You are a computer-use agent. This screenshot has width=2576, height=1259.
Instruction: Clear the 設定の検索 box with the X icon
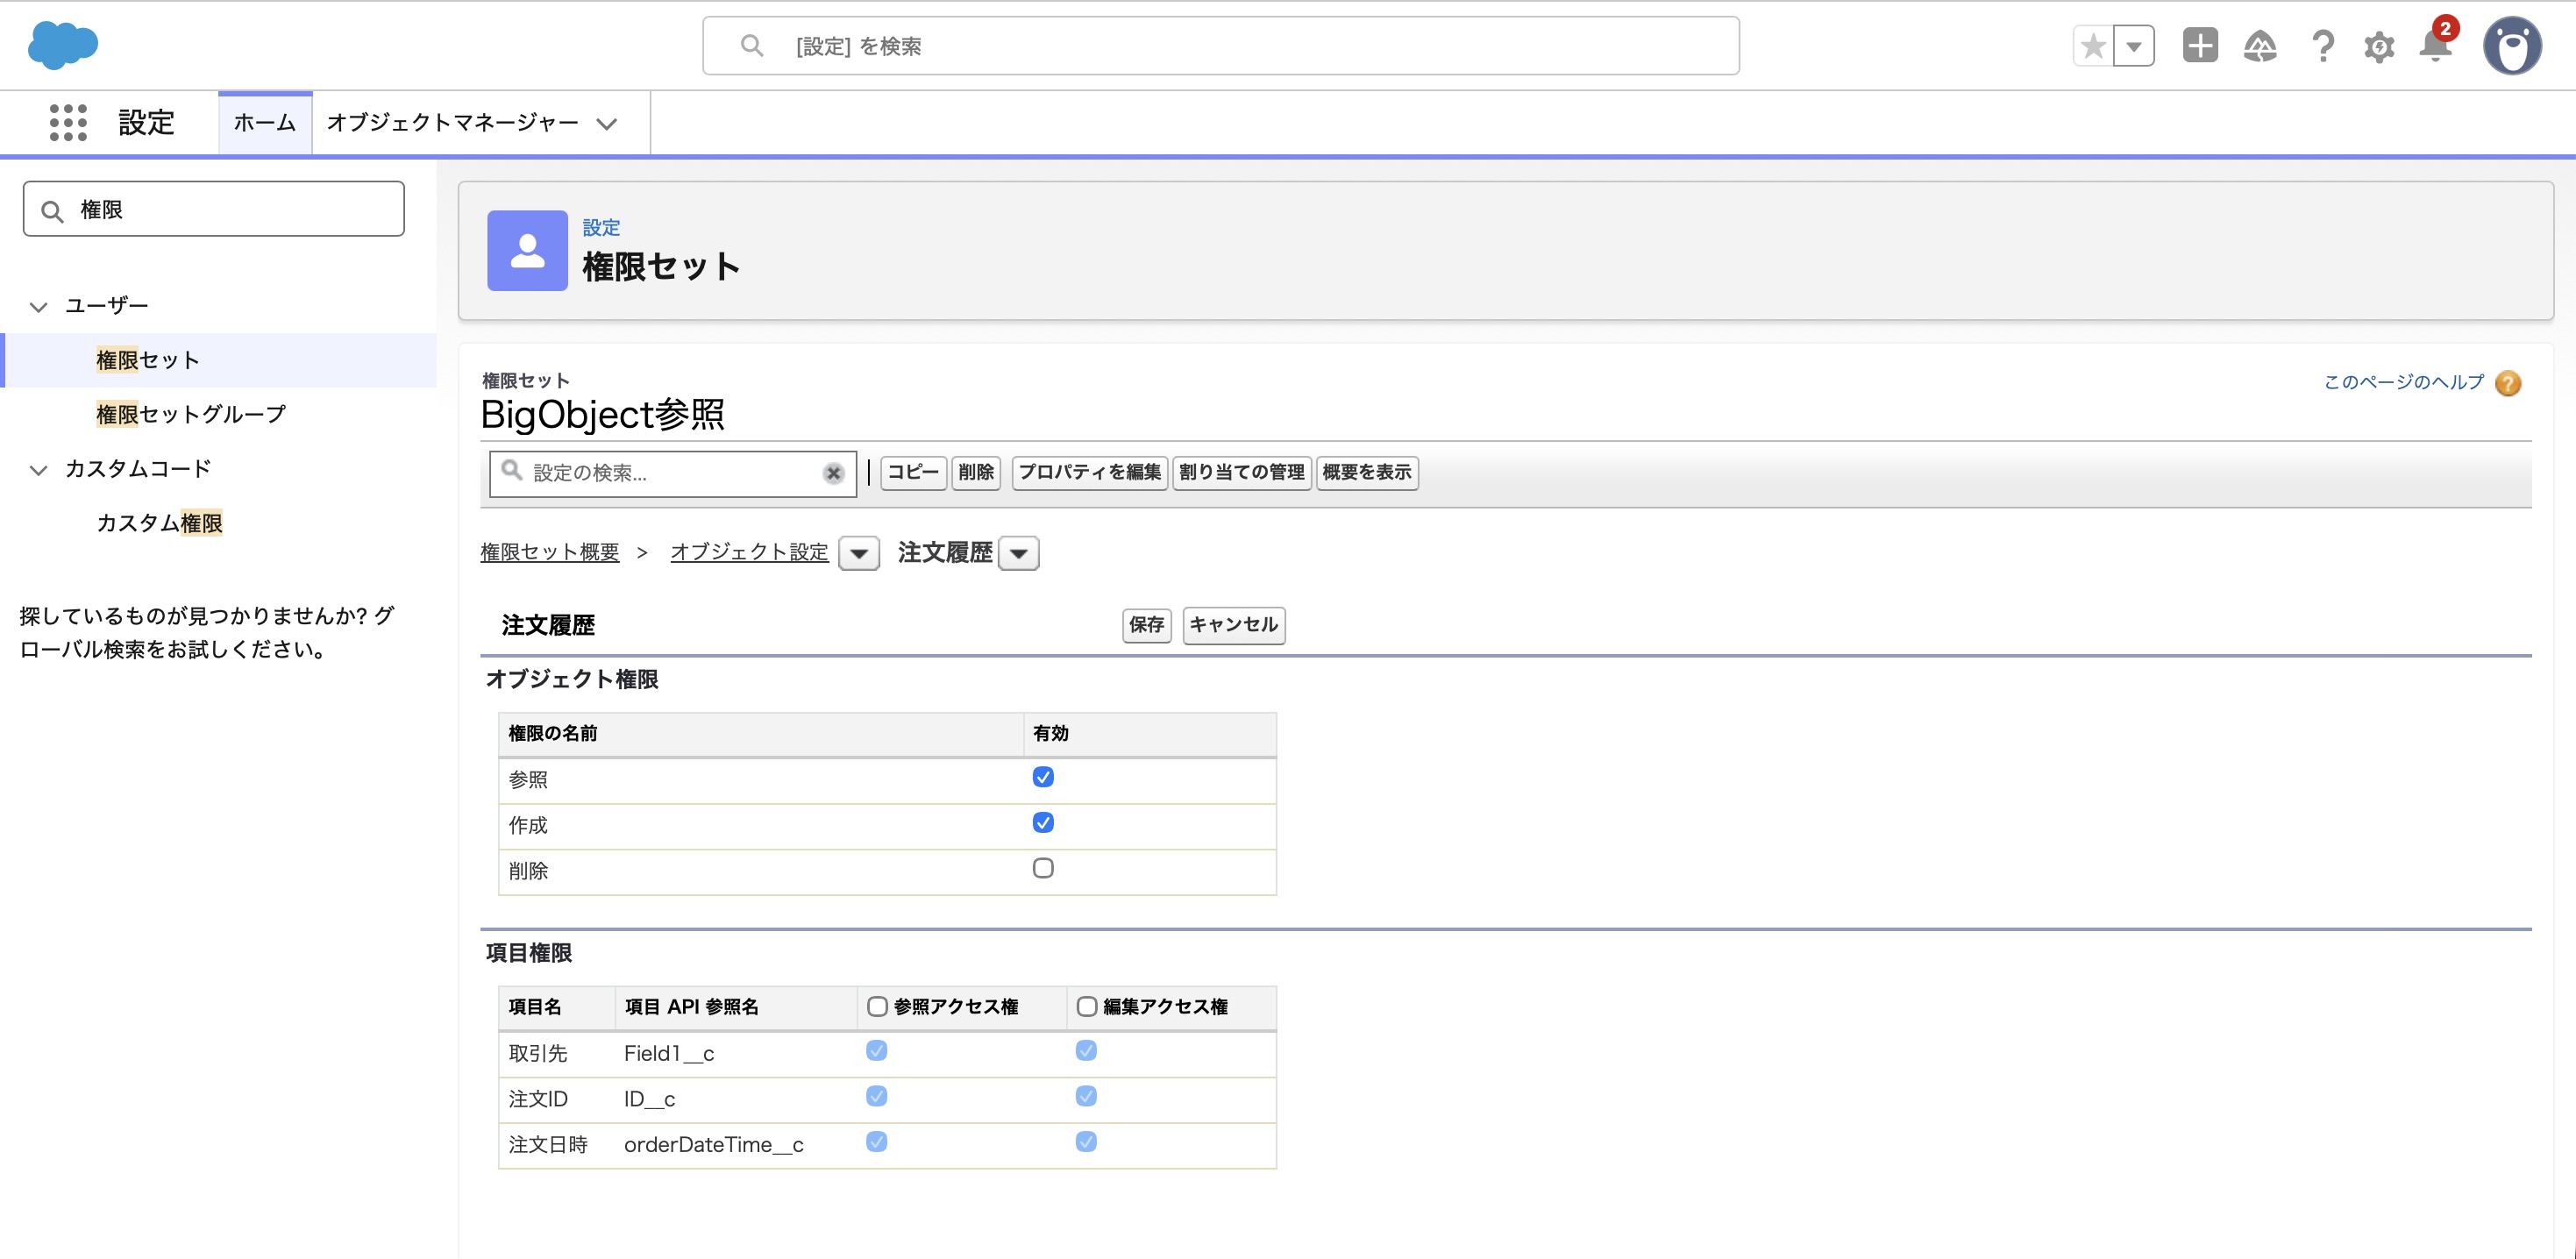[x=833, y=474]
